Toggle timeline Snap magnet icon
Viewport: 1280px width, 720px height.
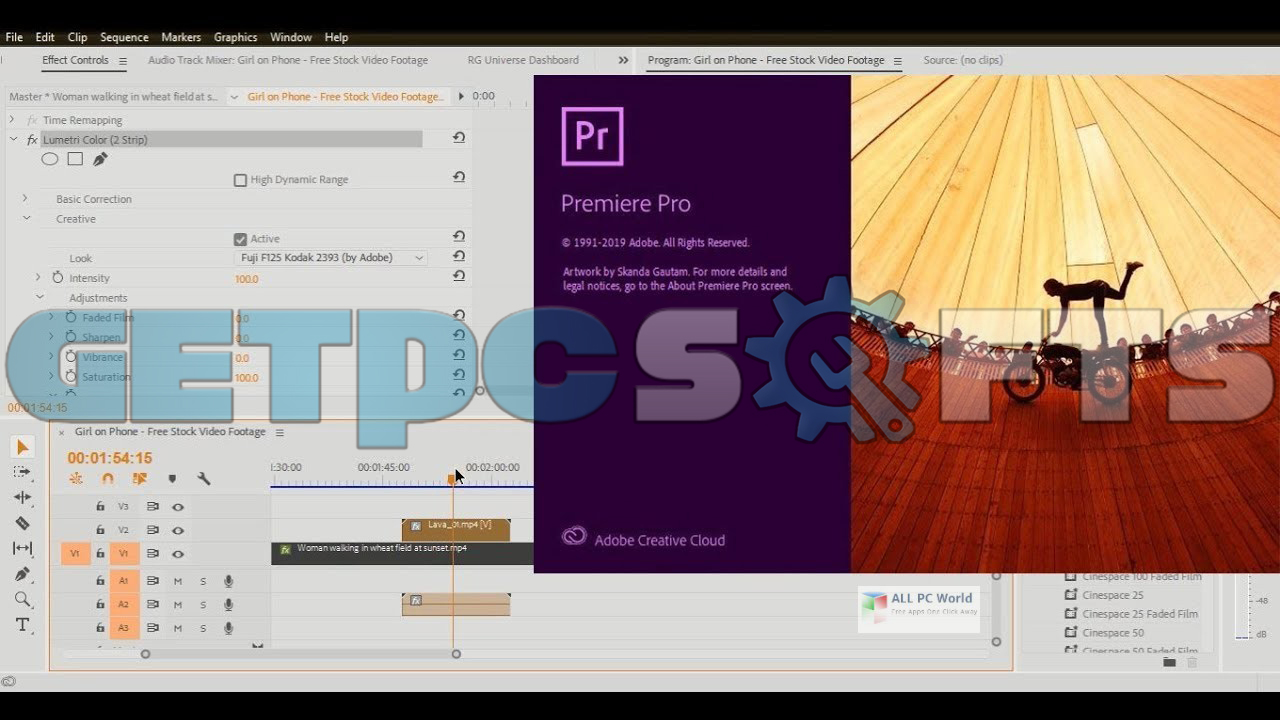coord(107,479)
